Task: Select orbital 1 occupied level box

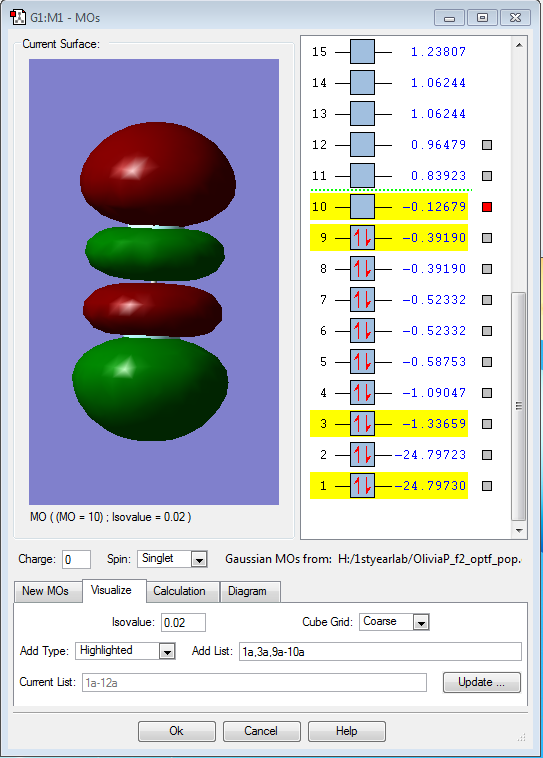Action: tap(362, 486)
